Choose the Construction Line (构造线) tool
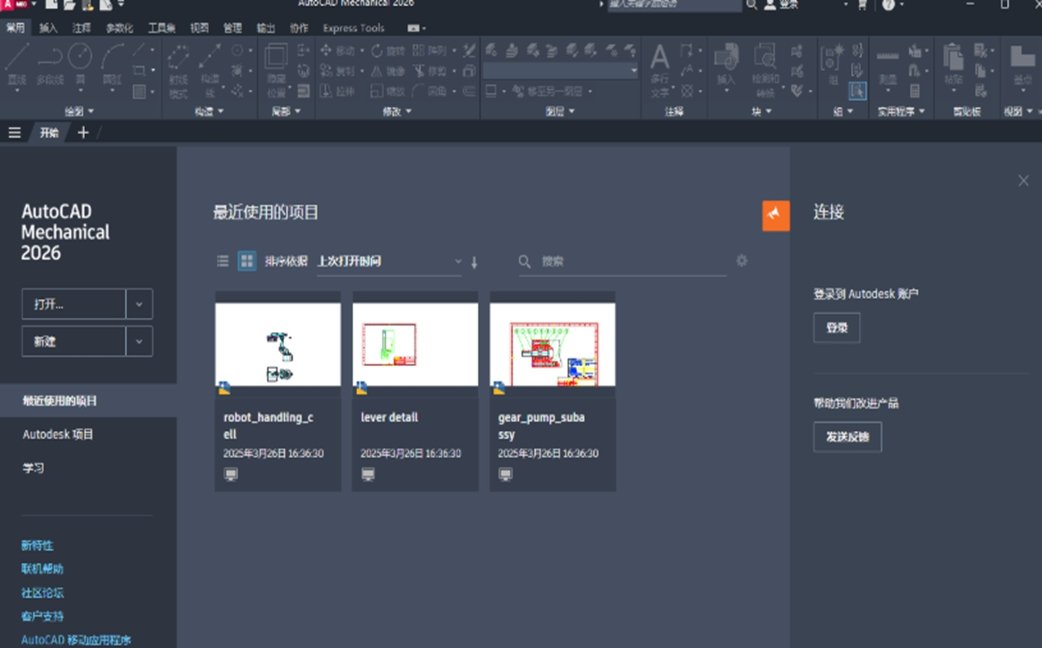Viewport: 1042px width, 648px height. click(210, 70)
